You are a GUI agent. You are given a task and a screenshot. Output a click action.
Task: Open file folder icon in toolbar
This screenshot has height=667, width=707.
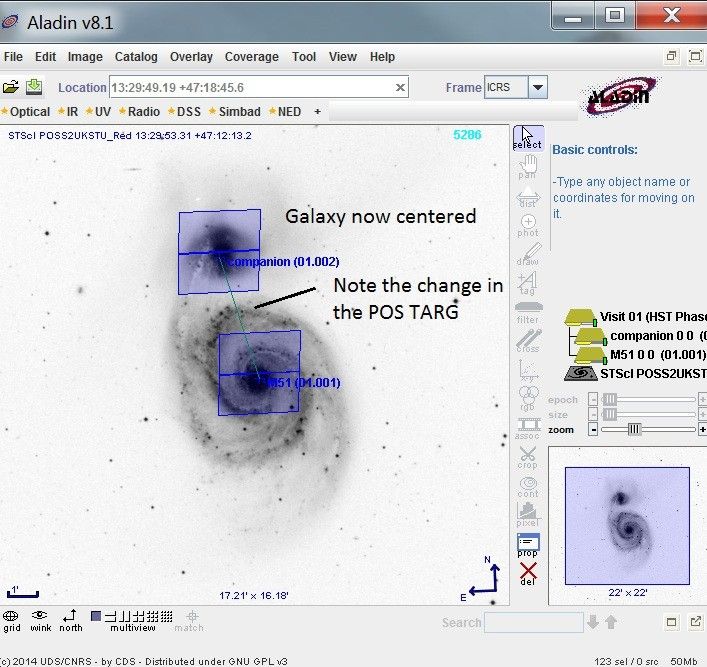pyautogui.click(x=10, y=87)
